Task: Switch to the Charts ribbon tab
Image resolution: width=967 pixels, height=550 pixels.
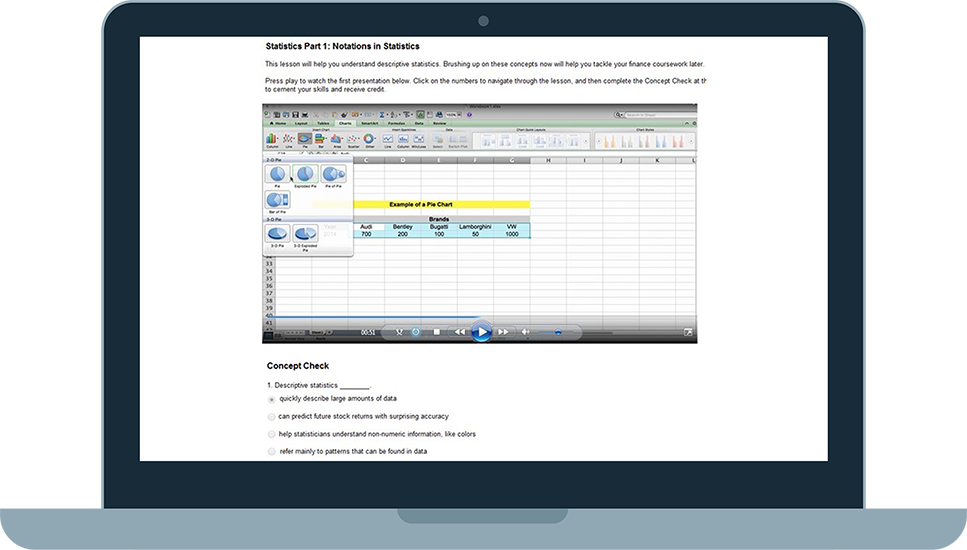Action: pos(345,123)
